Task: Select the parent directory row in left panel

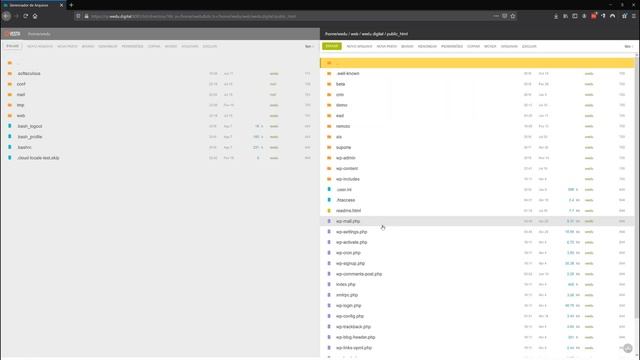Action: (160, 63)
